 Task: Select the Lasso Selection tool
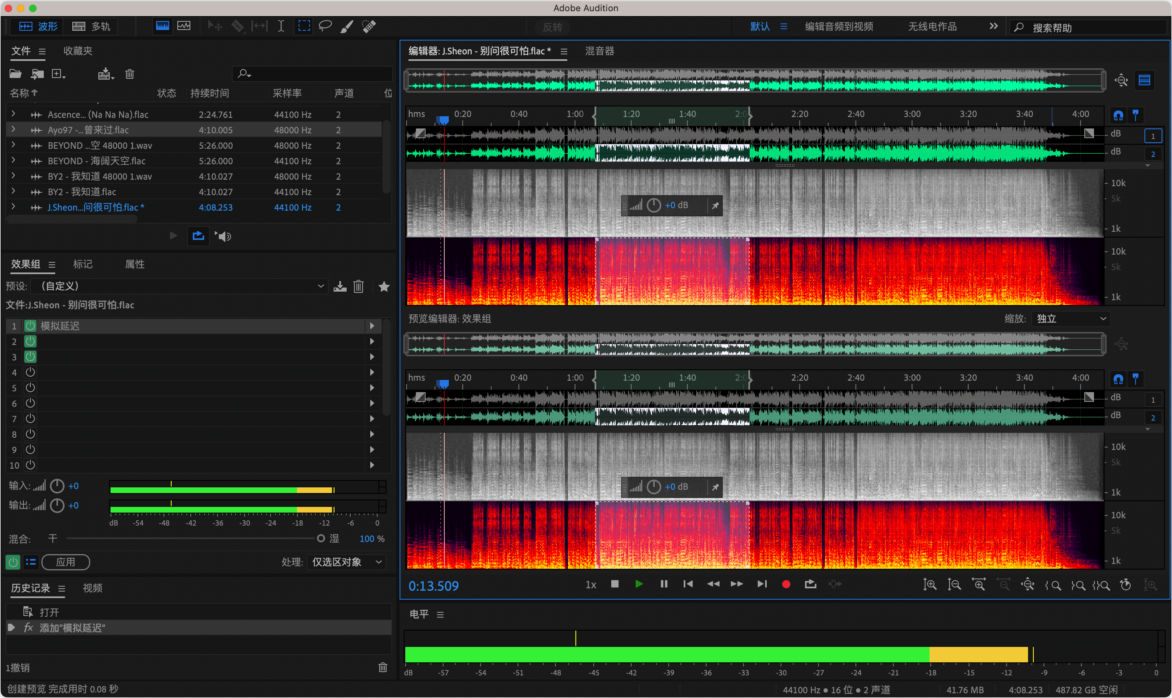tap(325, 26)
